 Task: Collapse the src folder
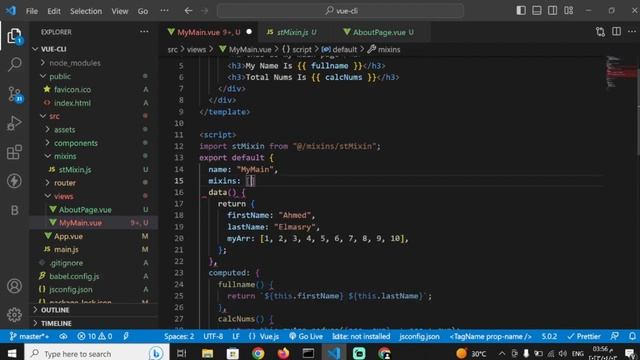tap(54, 116)
